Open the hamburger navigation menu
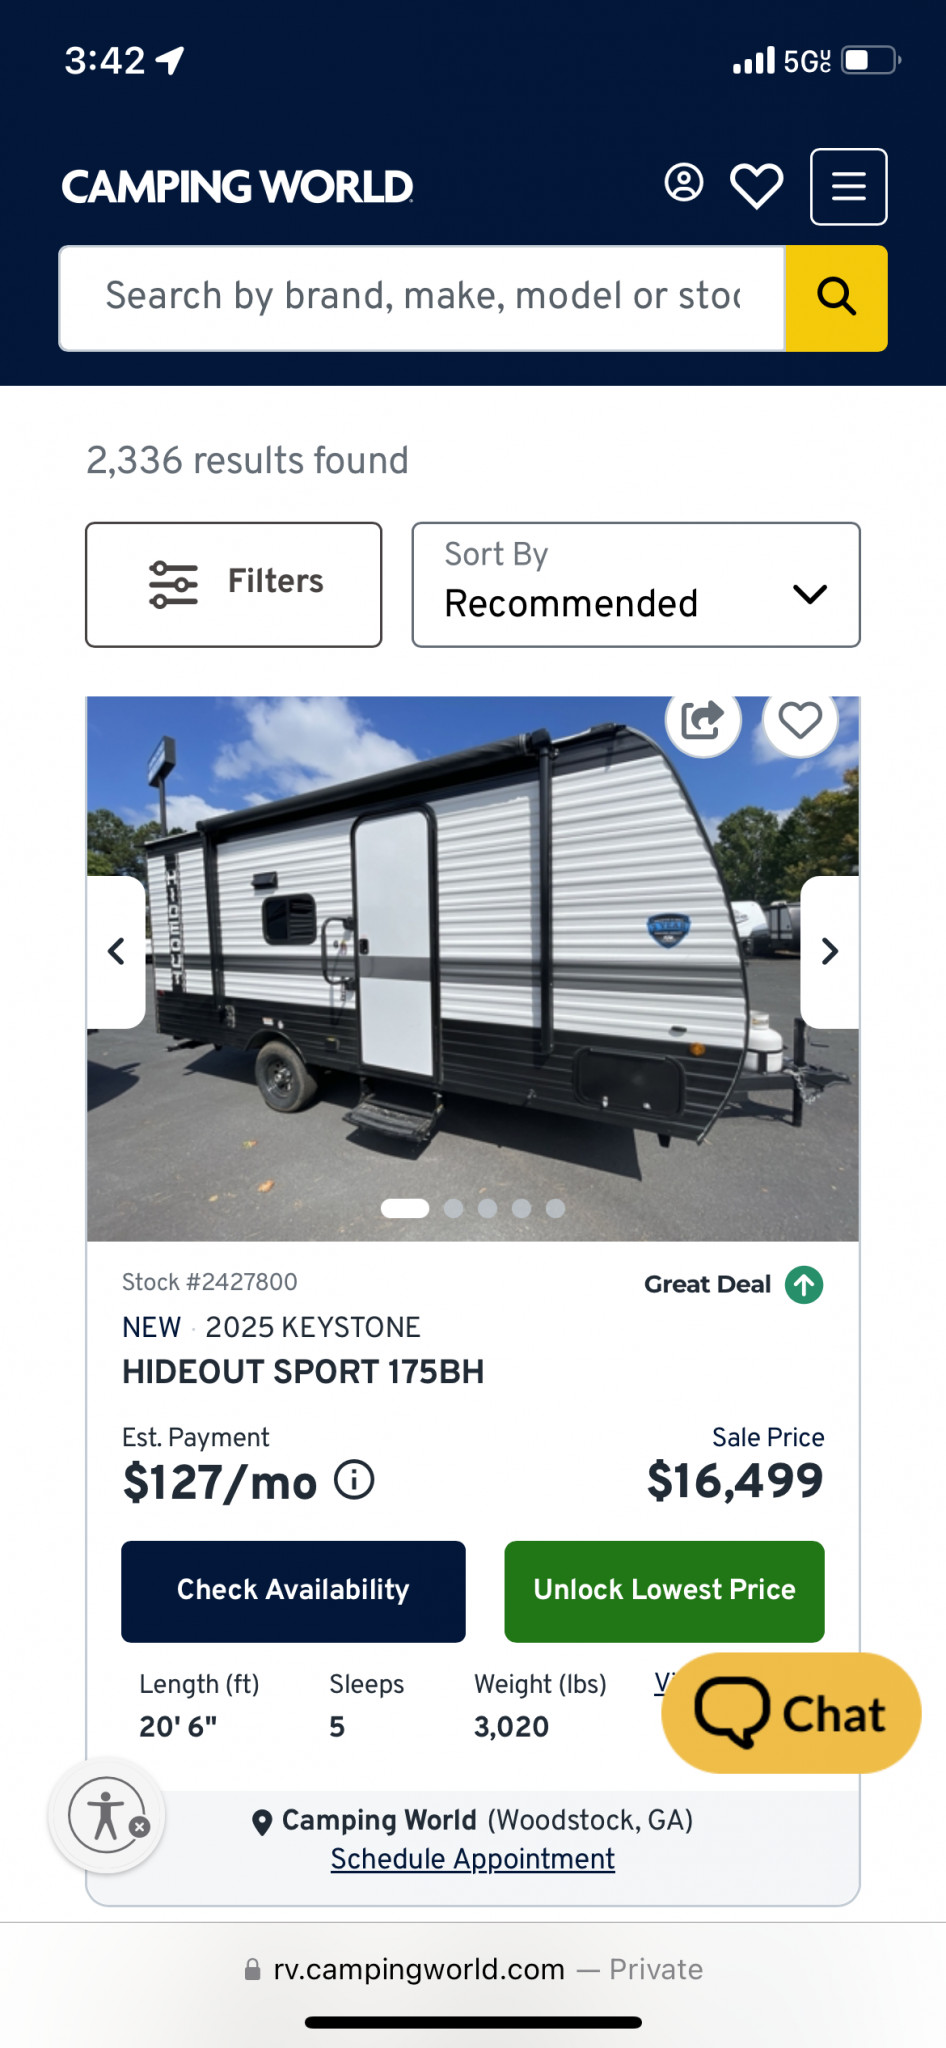The width and height of the screenshot is (946, 2048). coord(848,187)
